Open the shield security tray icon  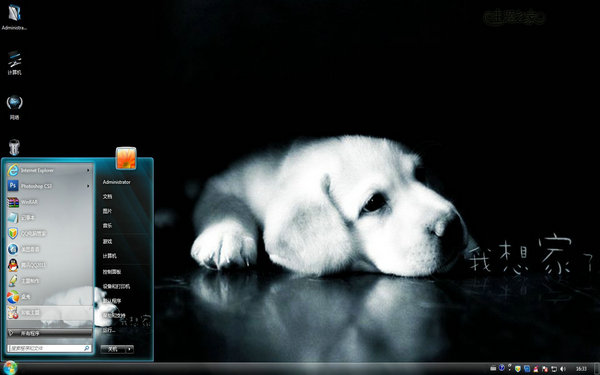(518, 369)
